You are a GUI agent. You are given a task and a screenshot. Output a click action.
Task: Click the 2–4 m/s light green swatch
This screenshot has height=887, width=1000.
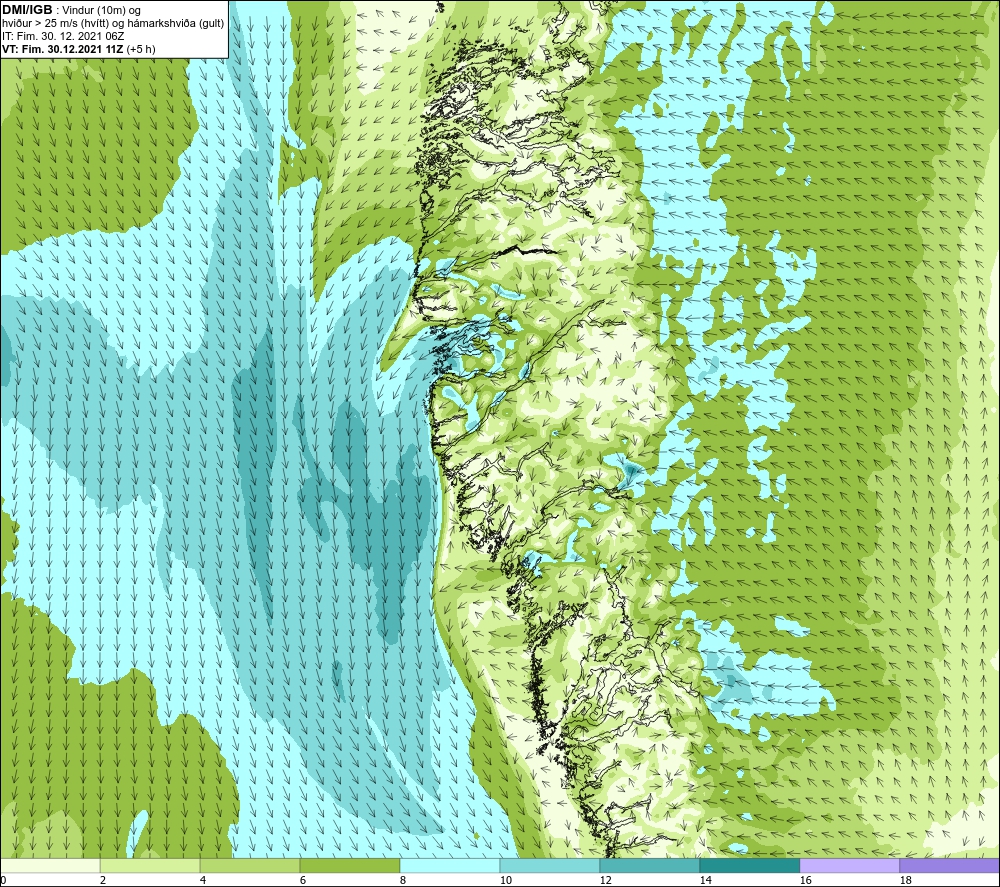tap(150, 865)
